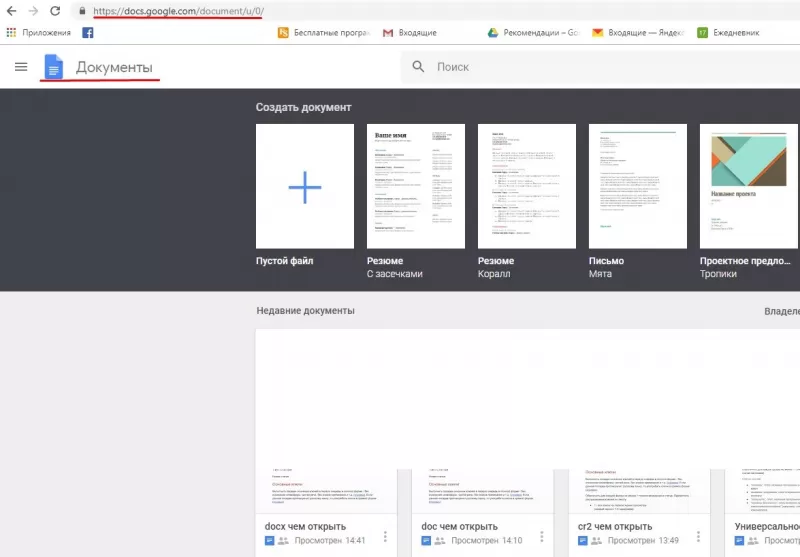Click the docs.google.com URL in the address bar

[179, 11]
